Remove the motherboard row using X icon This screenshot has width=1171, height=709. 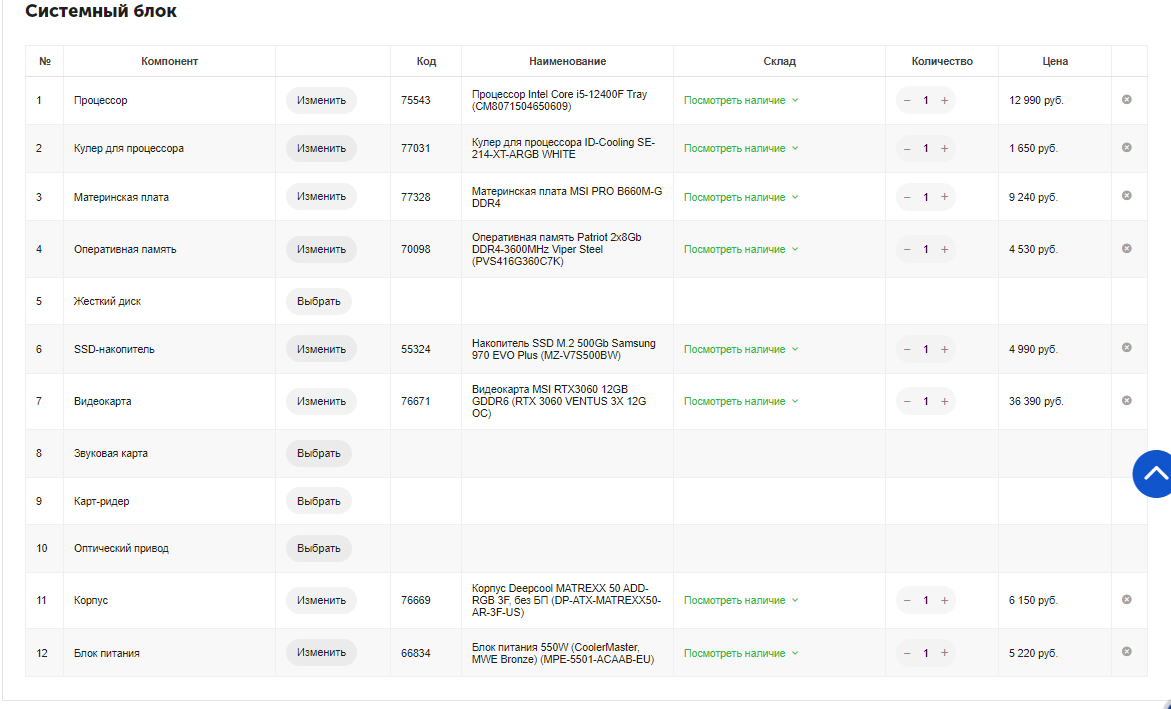coord(1126,196)
